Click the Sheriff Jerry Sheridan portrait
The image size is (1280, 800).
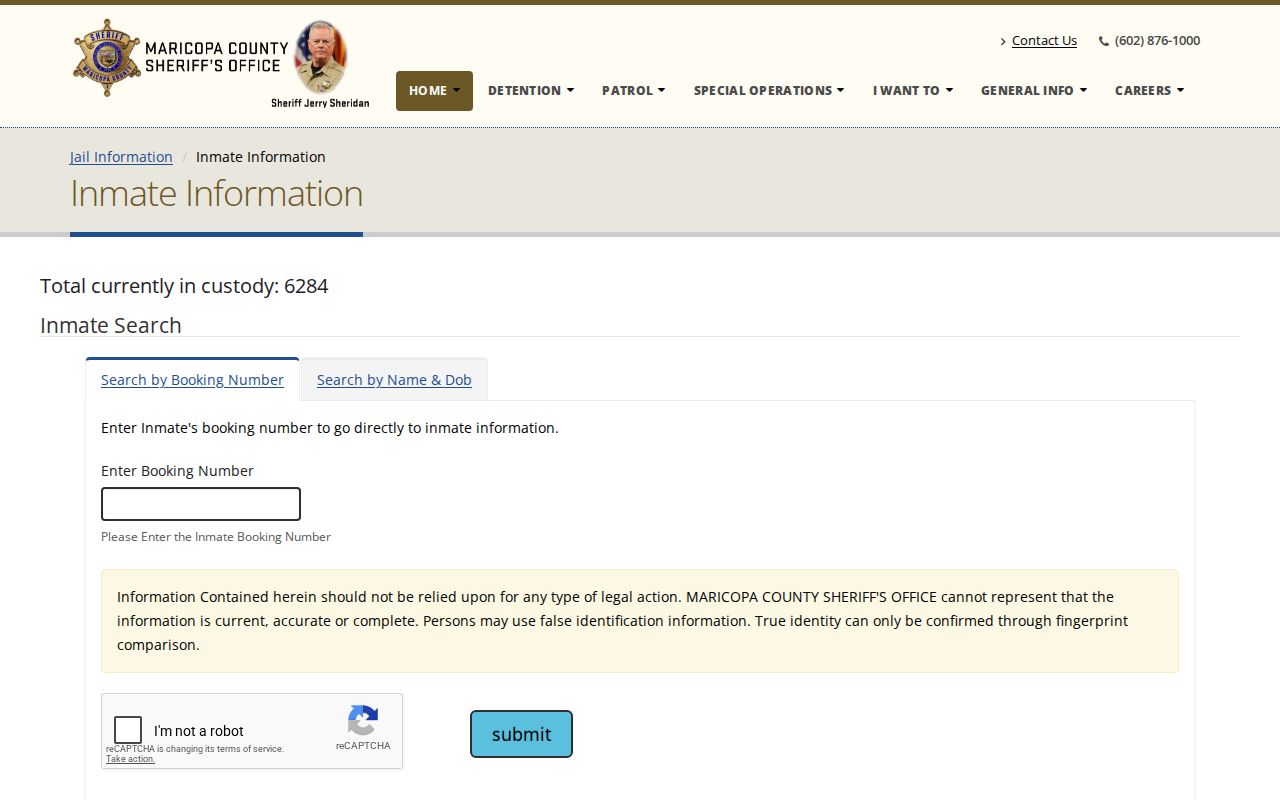pyautogui.click(x=320, y=57)
